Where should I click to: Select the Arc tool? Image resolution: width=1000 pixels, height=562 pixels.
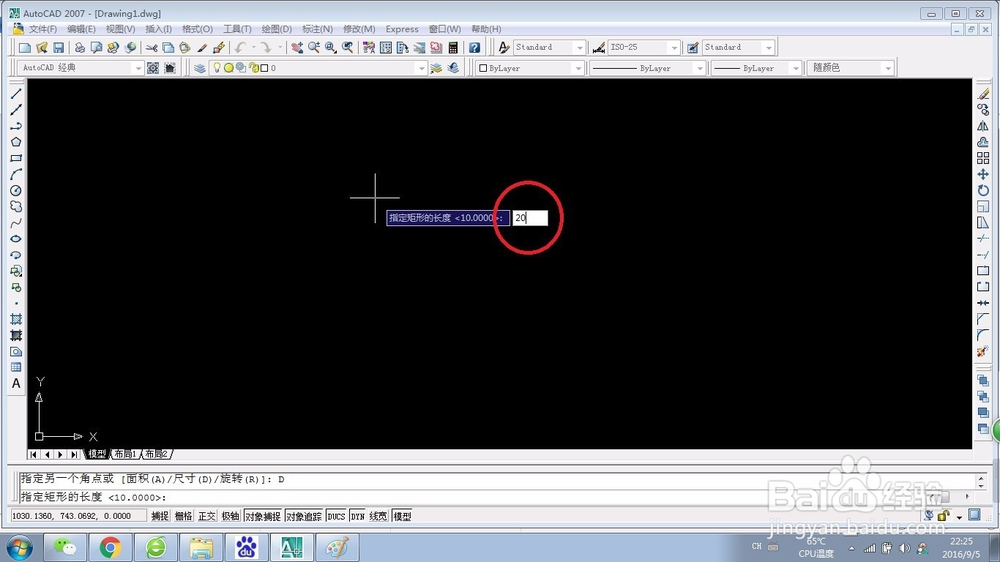click(x=16, y=174)
